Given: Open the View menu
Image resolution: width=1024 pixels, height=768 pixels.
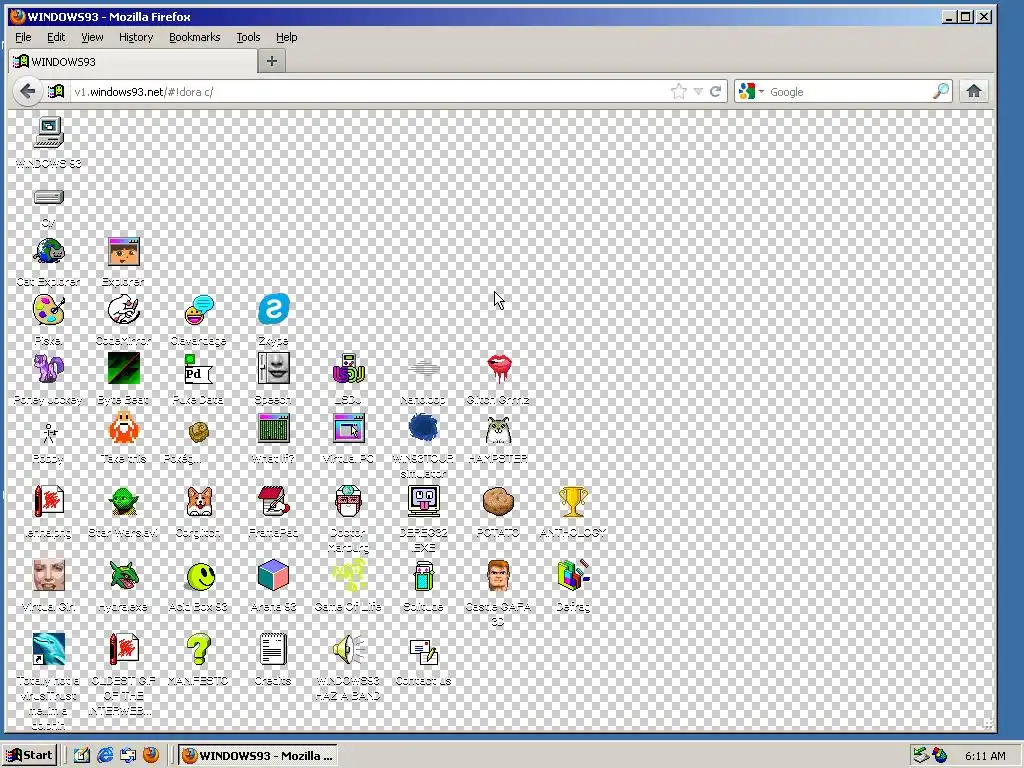Looking at the screenshot, I should (x=92, y=37).
